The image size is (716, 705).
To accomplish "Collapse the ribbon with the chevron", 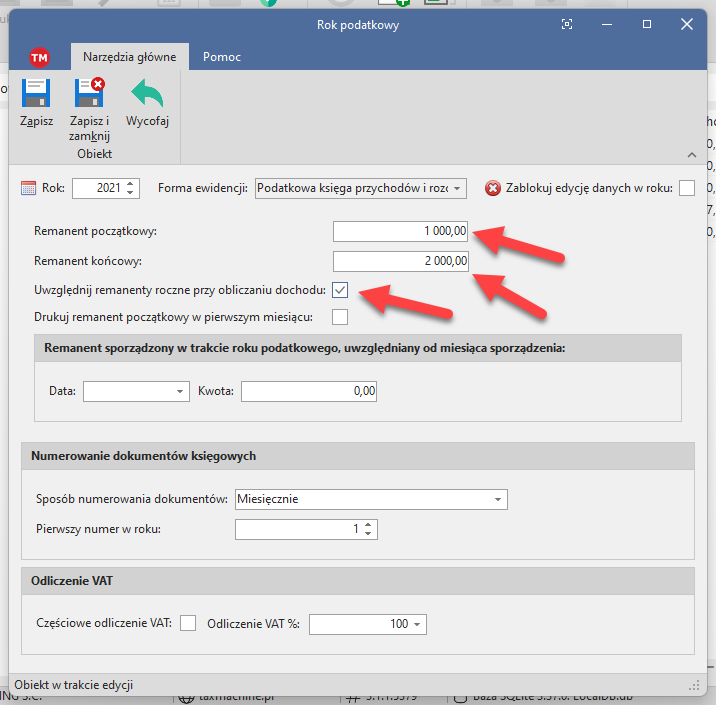I will click(x=690, y=155).
